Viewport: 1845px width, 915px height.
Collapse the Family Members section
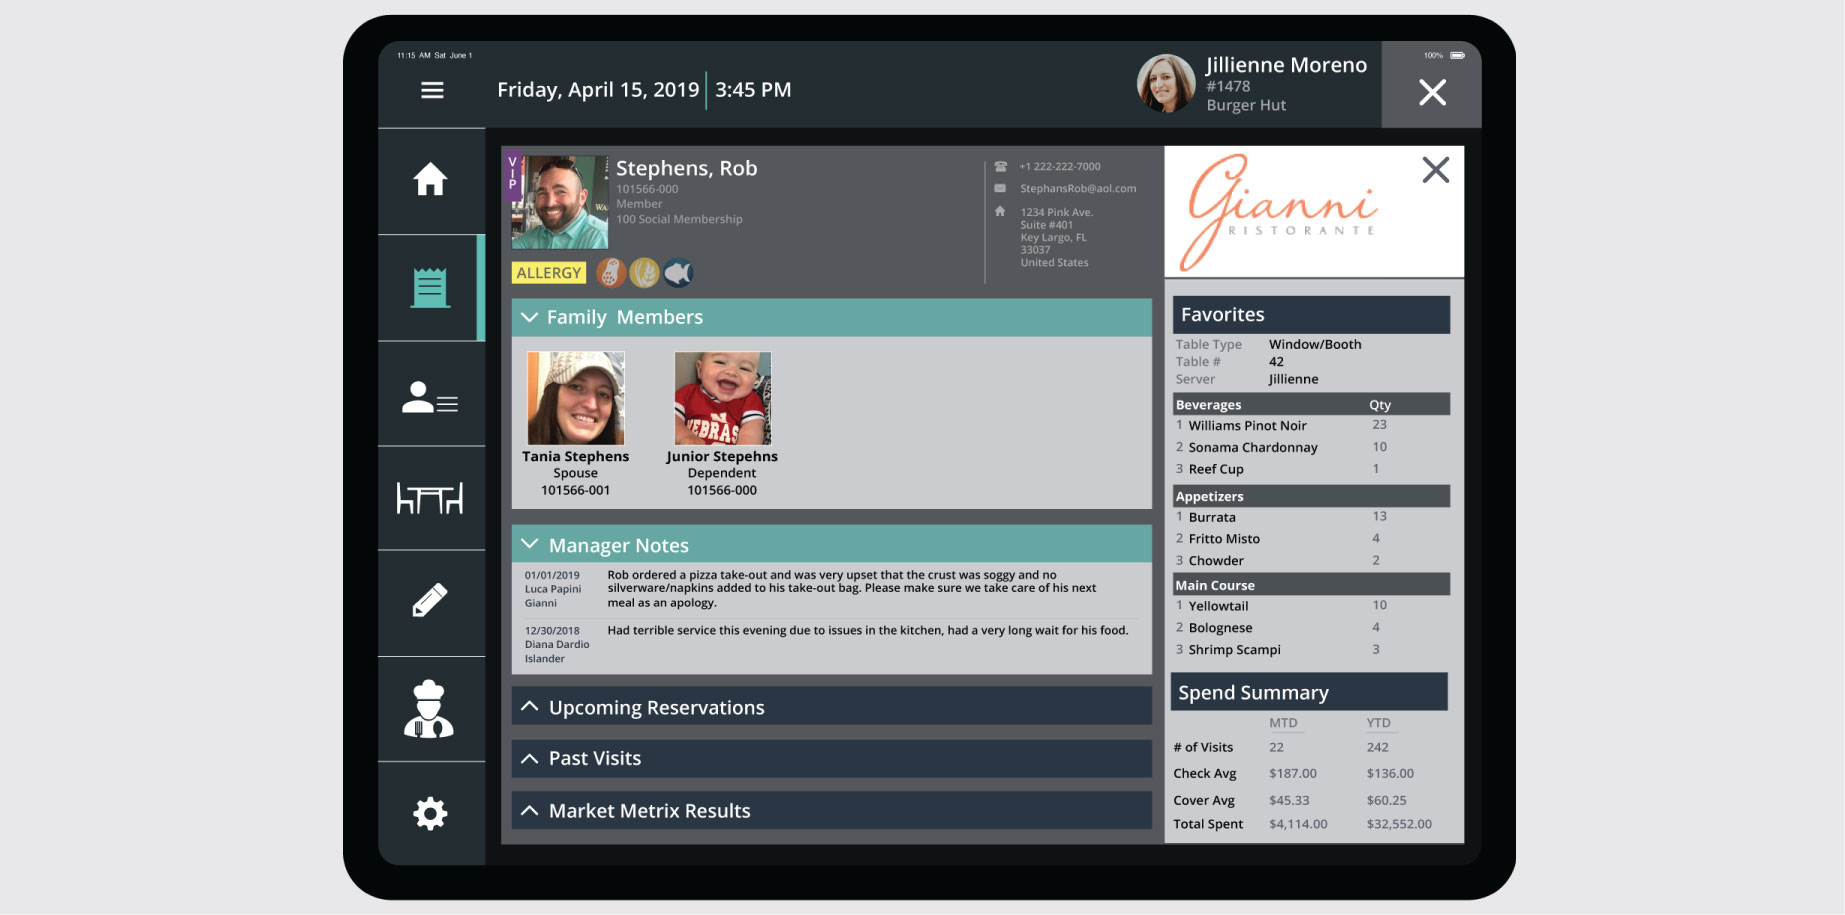click(x=530, y=317)
